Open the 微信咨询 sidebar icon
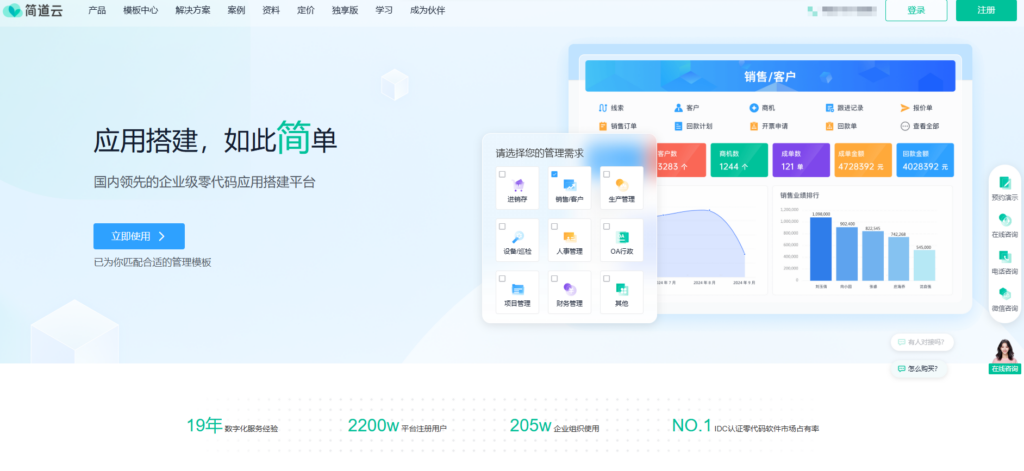Screen dimensions: 1024x471 click(1004, 294)
